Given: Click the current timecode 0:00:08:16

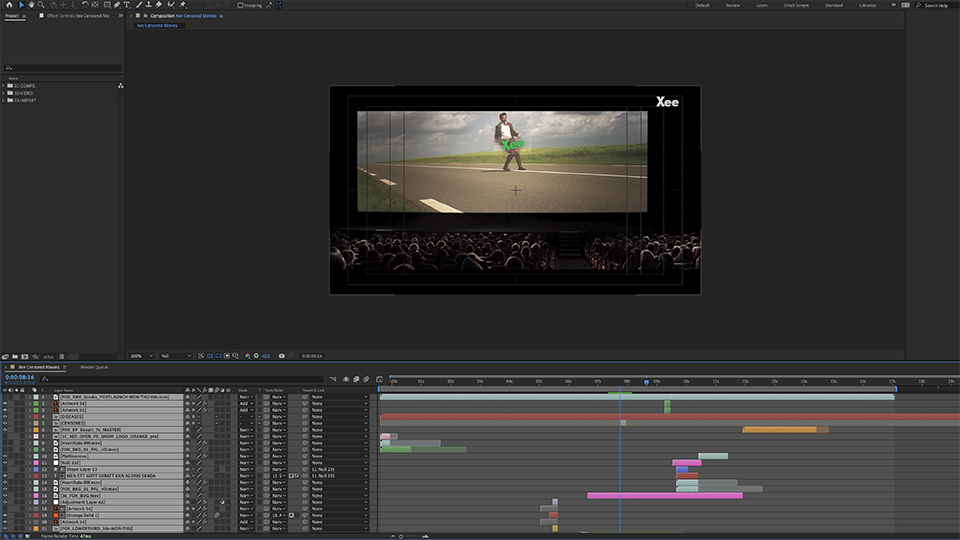Looking at the screenshot, I should tap(20, 377).
